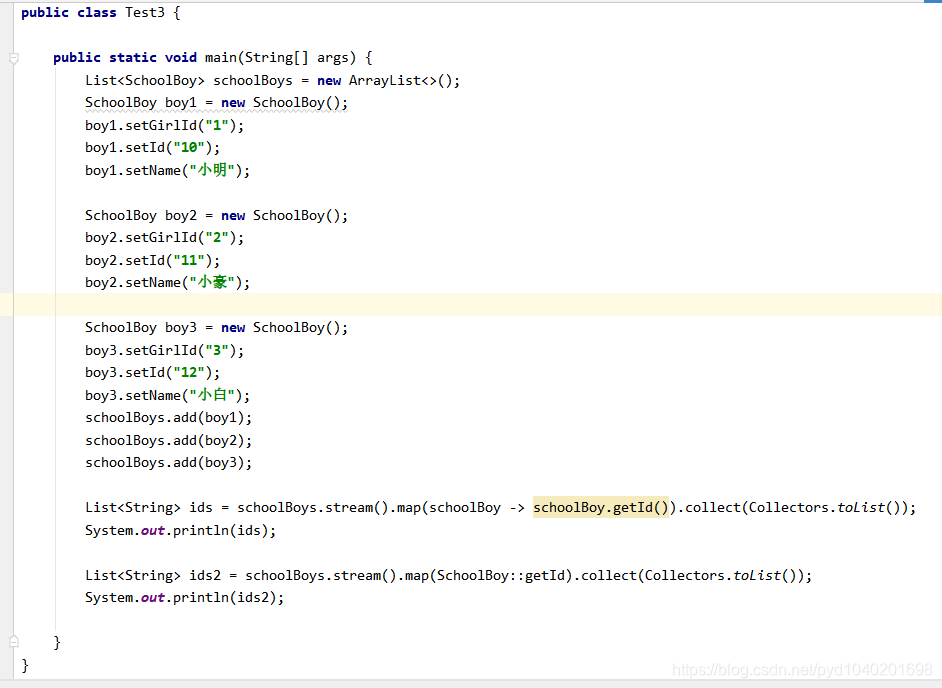Click 'schoolBoys.add(boy2);' line
This screenshot has height=688, width=942.
pyautogui.click(x=169, y=440)
